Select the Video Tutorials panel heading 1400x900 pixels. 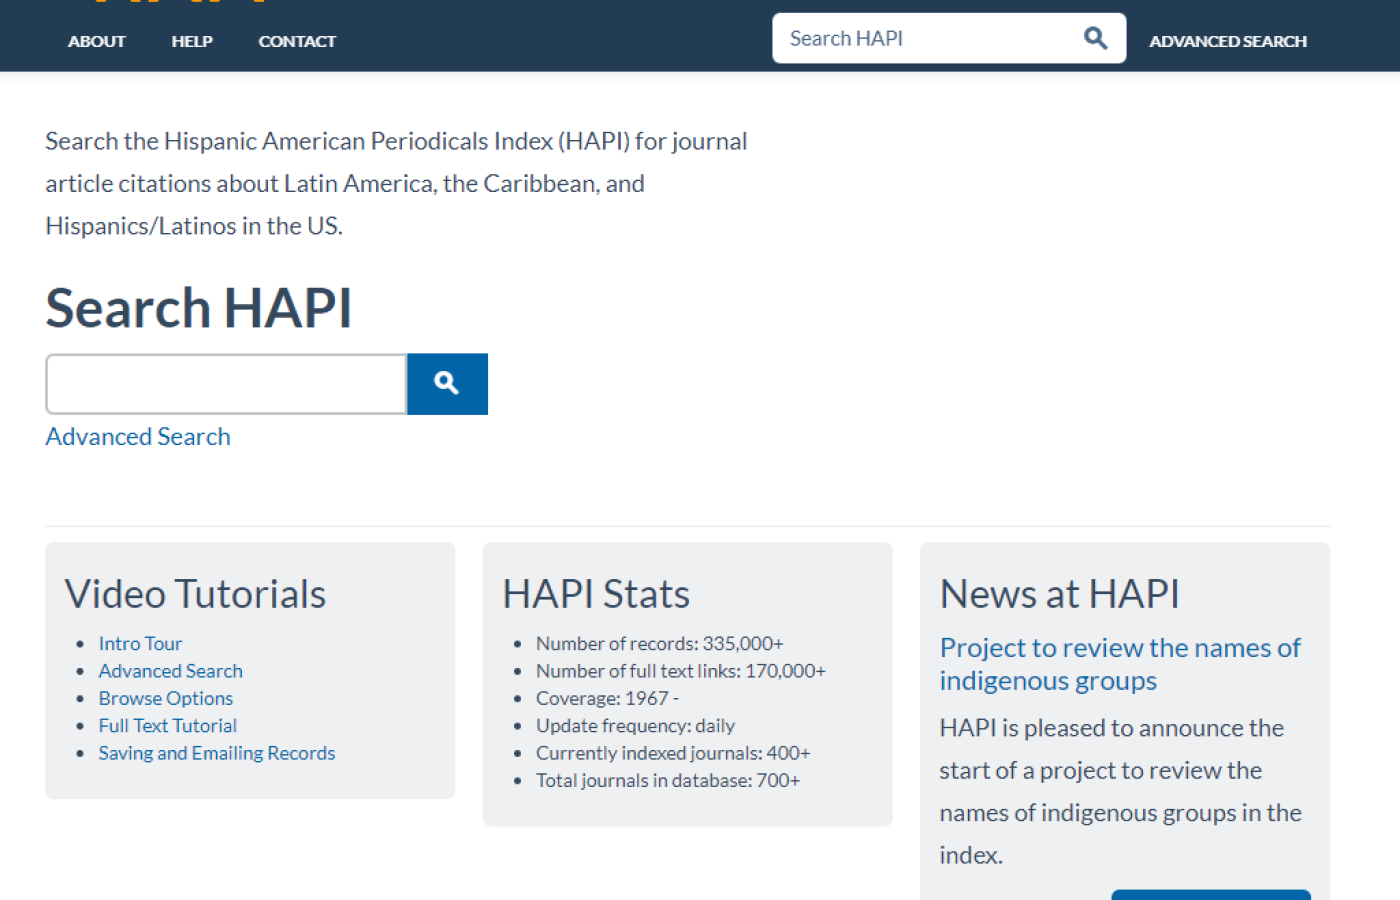(195, 592)
